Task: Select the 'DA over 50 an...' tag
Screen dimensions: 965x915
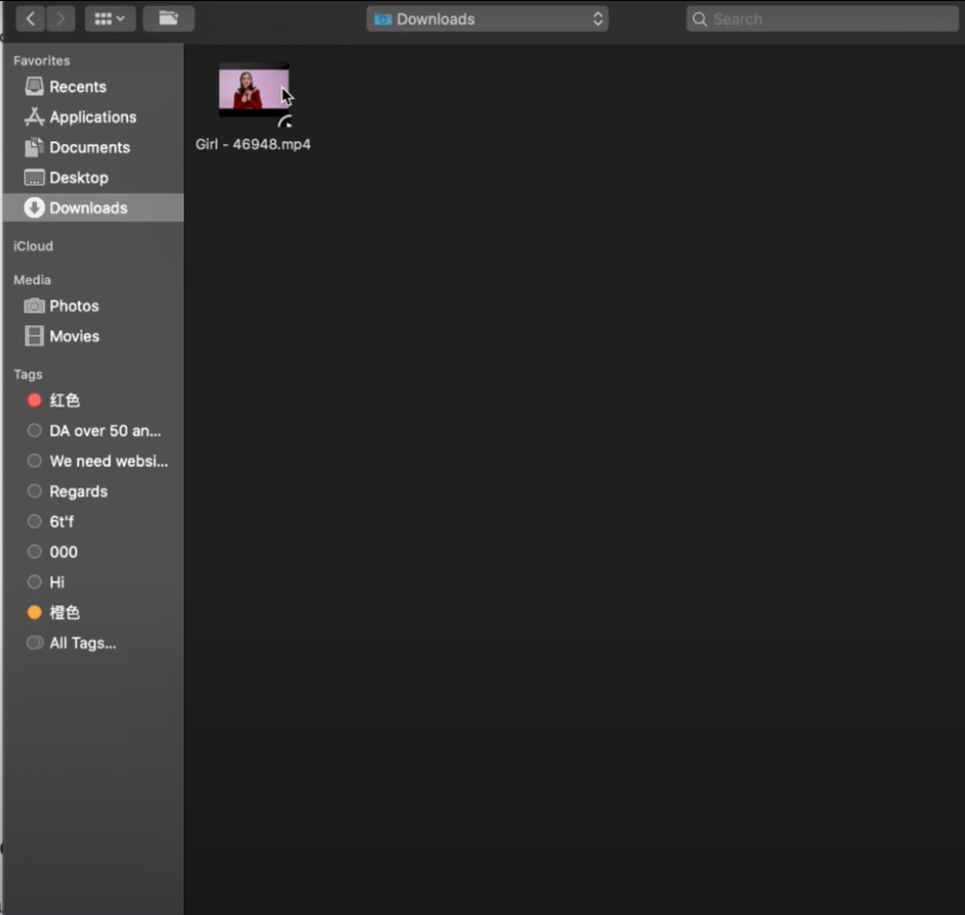Action: [93, 431]
